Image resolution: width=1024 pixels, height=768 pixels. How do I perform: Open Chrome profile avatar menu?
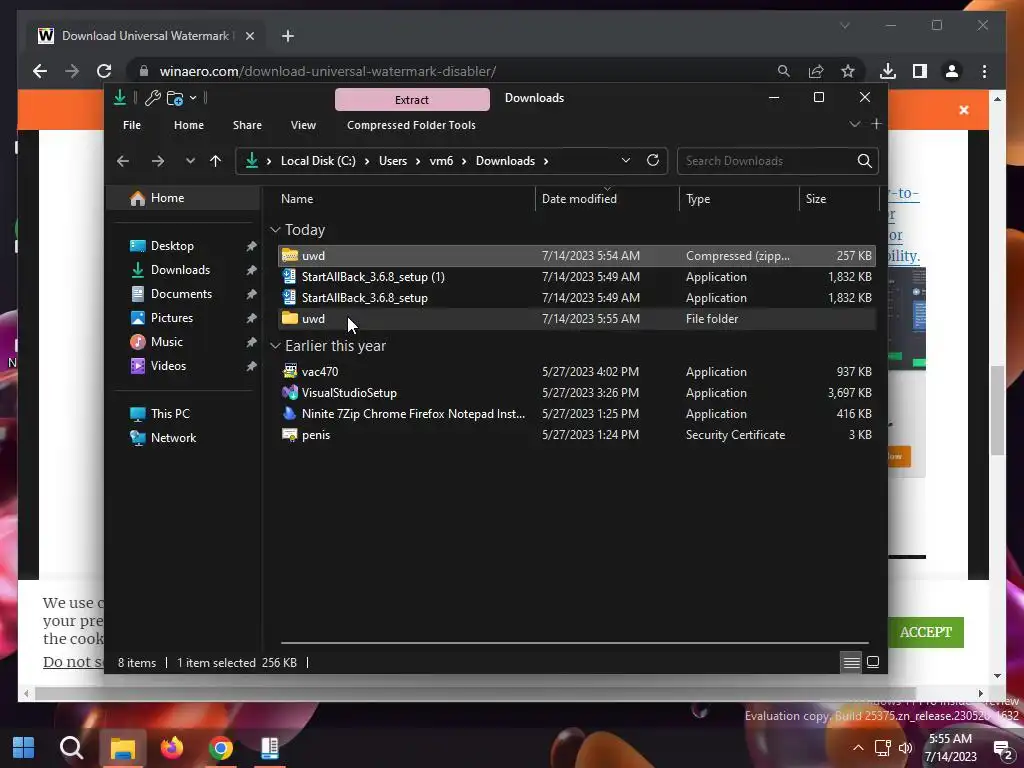(x=952, y=71)
